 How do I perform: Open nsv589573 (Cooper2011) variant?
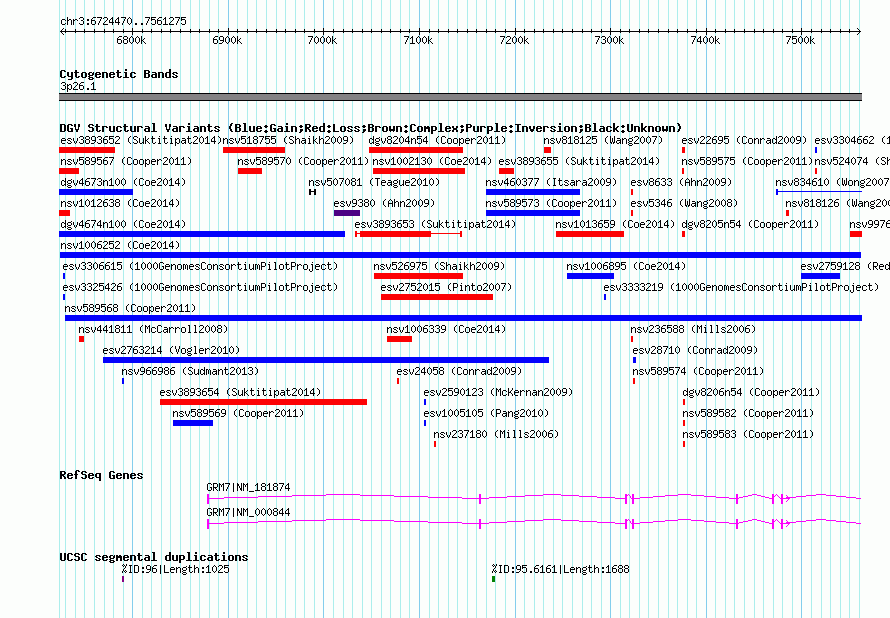click(x=551, y=203)
